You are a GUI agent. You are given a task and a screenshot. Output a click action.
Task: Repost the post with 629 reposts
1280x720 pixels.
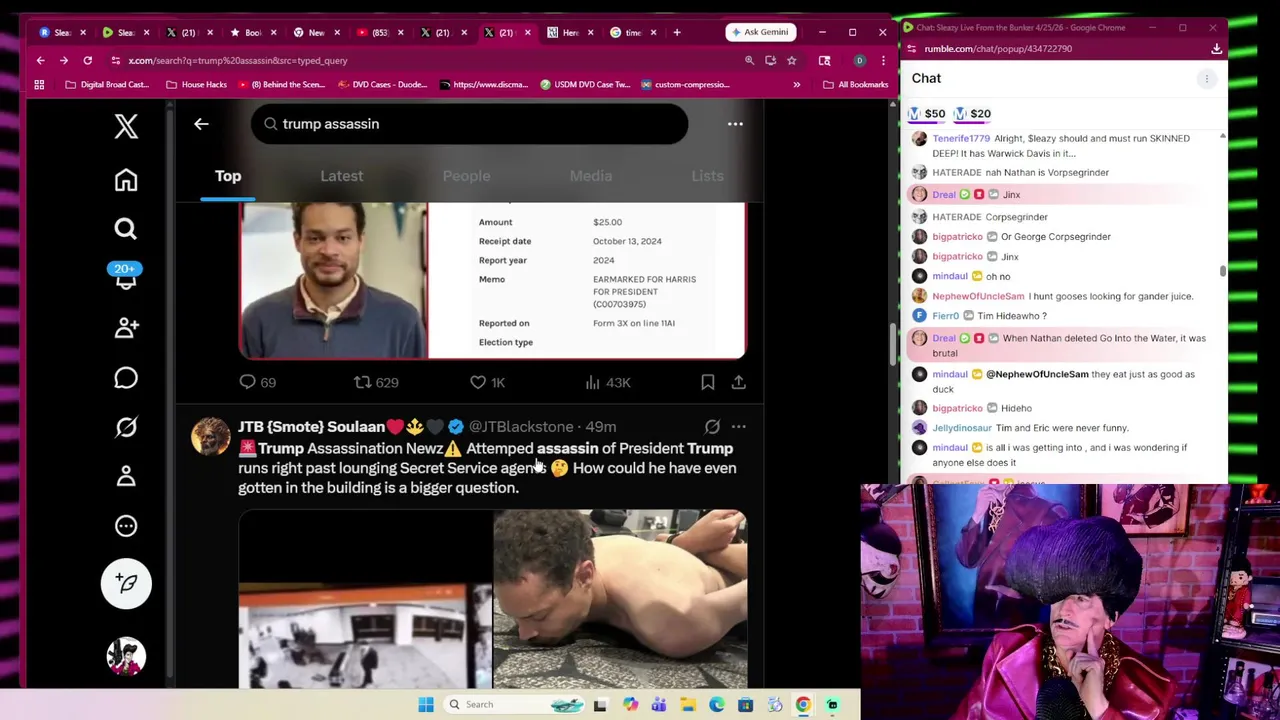coord(376,382)
